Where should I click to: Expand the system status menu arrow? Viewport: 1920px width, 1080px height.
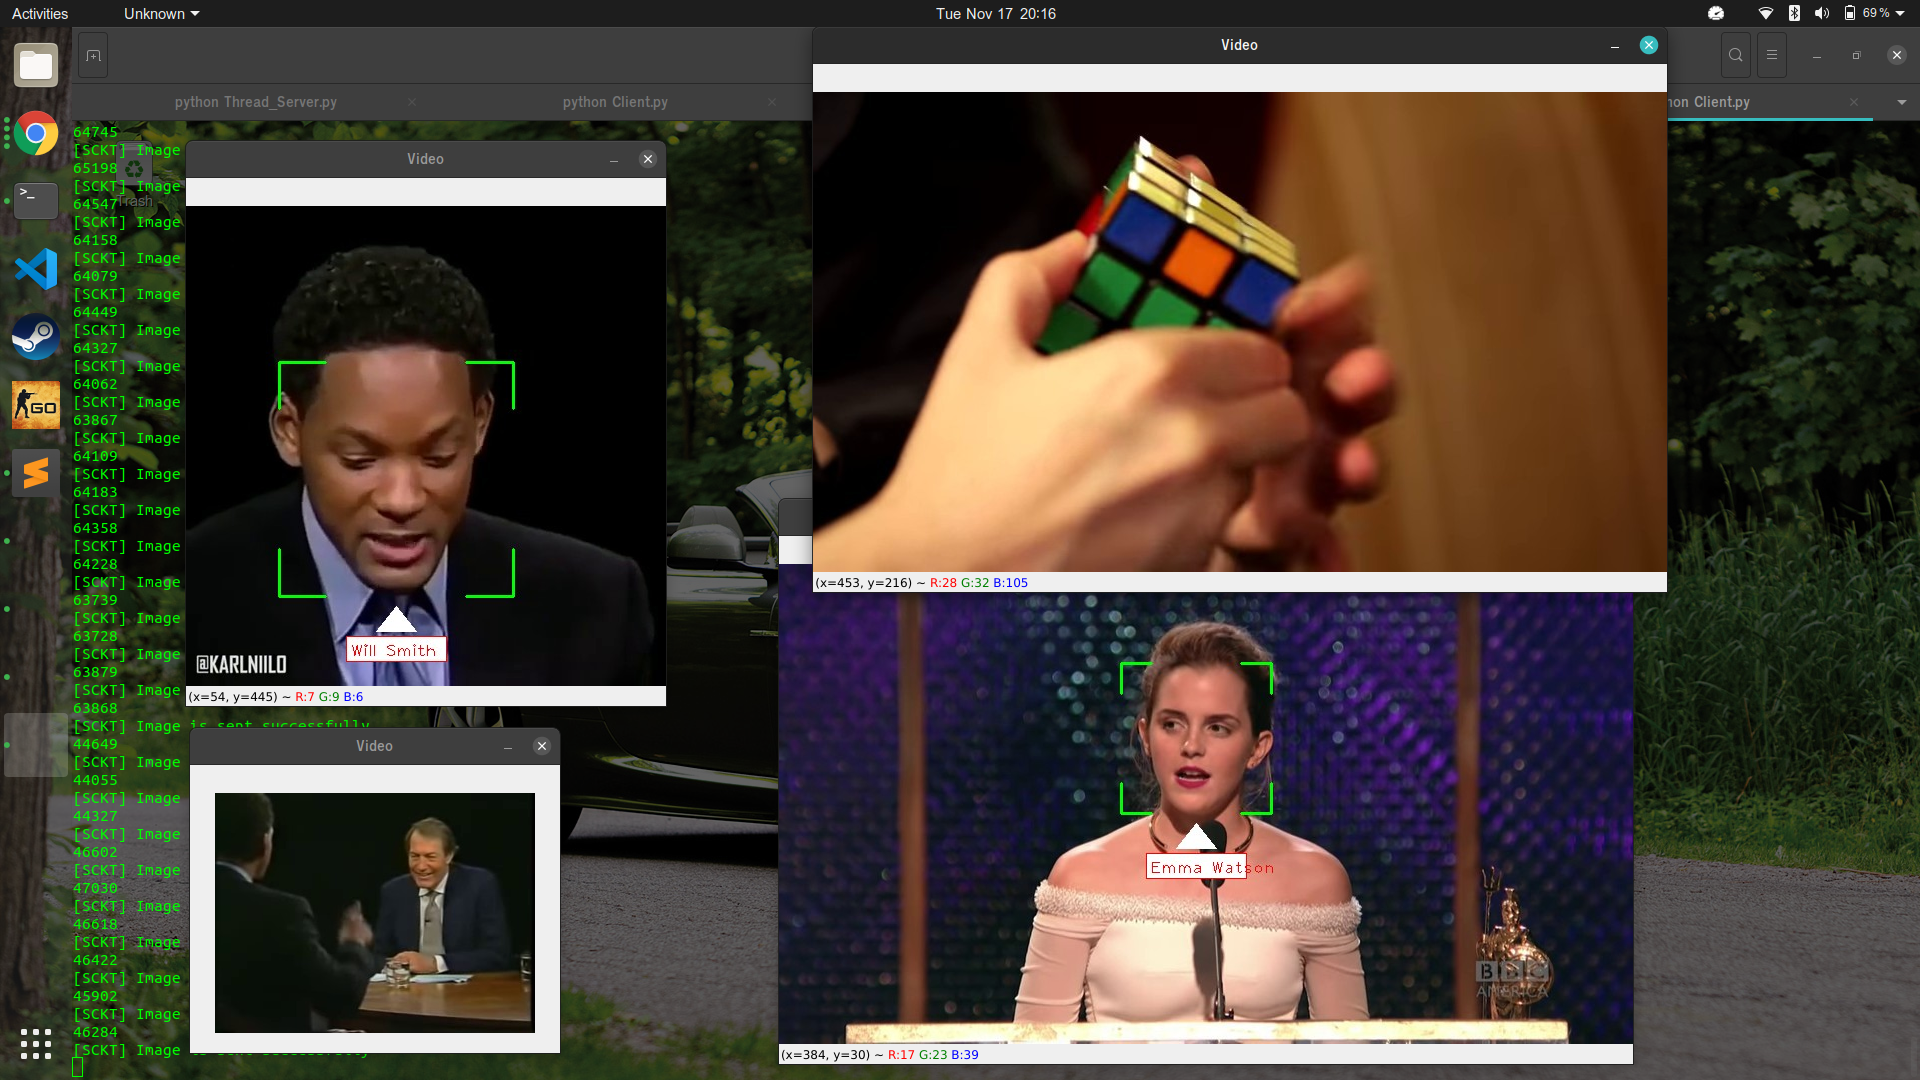point(1900,14)
